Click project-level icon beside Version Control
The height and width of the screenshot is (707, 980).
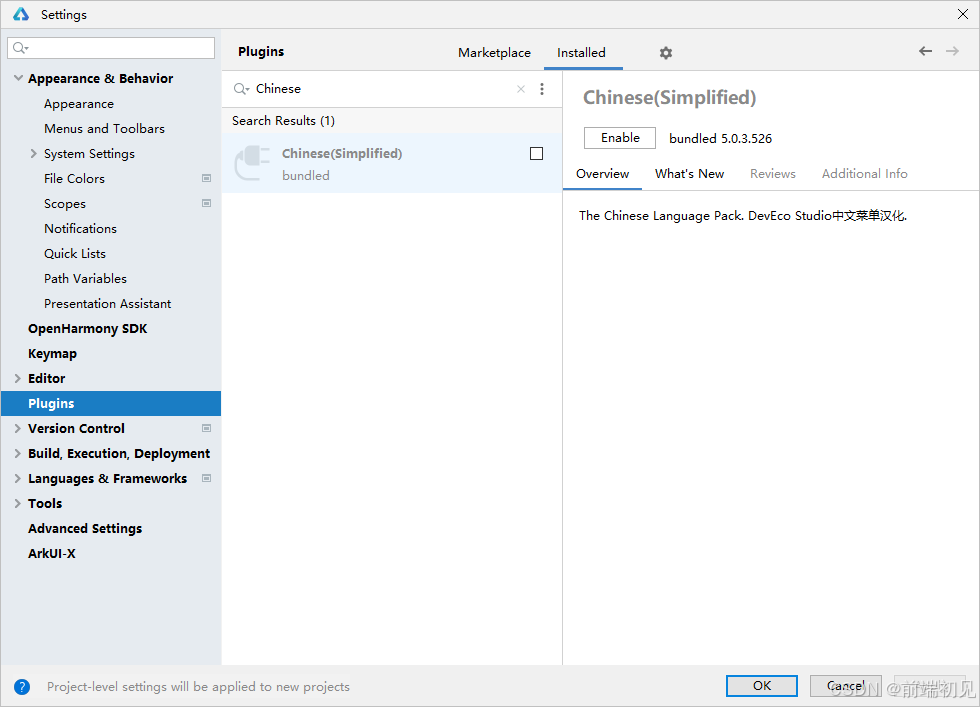(206, 428)
